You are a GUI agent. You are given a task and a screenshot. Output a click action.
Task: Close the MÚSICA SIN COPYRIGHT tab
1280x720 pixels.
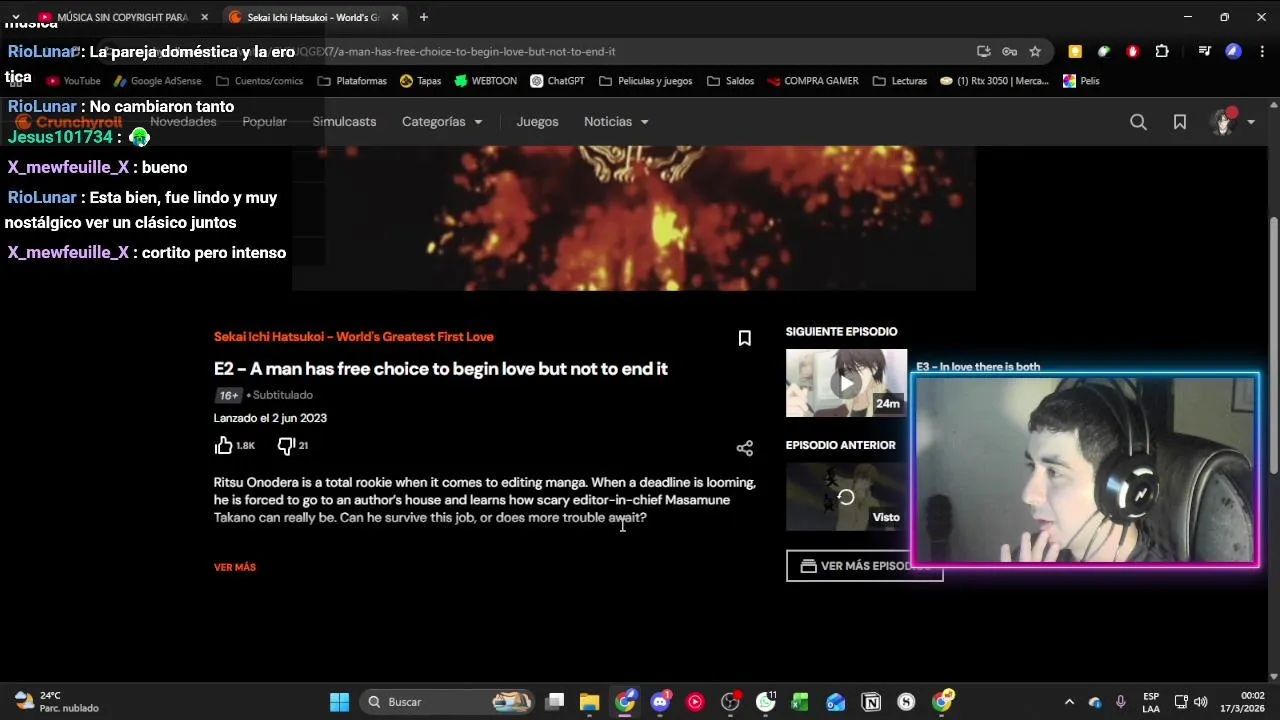(204, 17)
